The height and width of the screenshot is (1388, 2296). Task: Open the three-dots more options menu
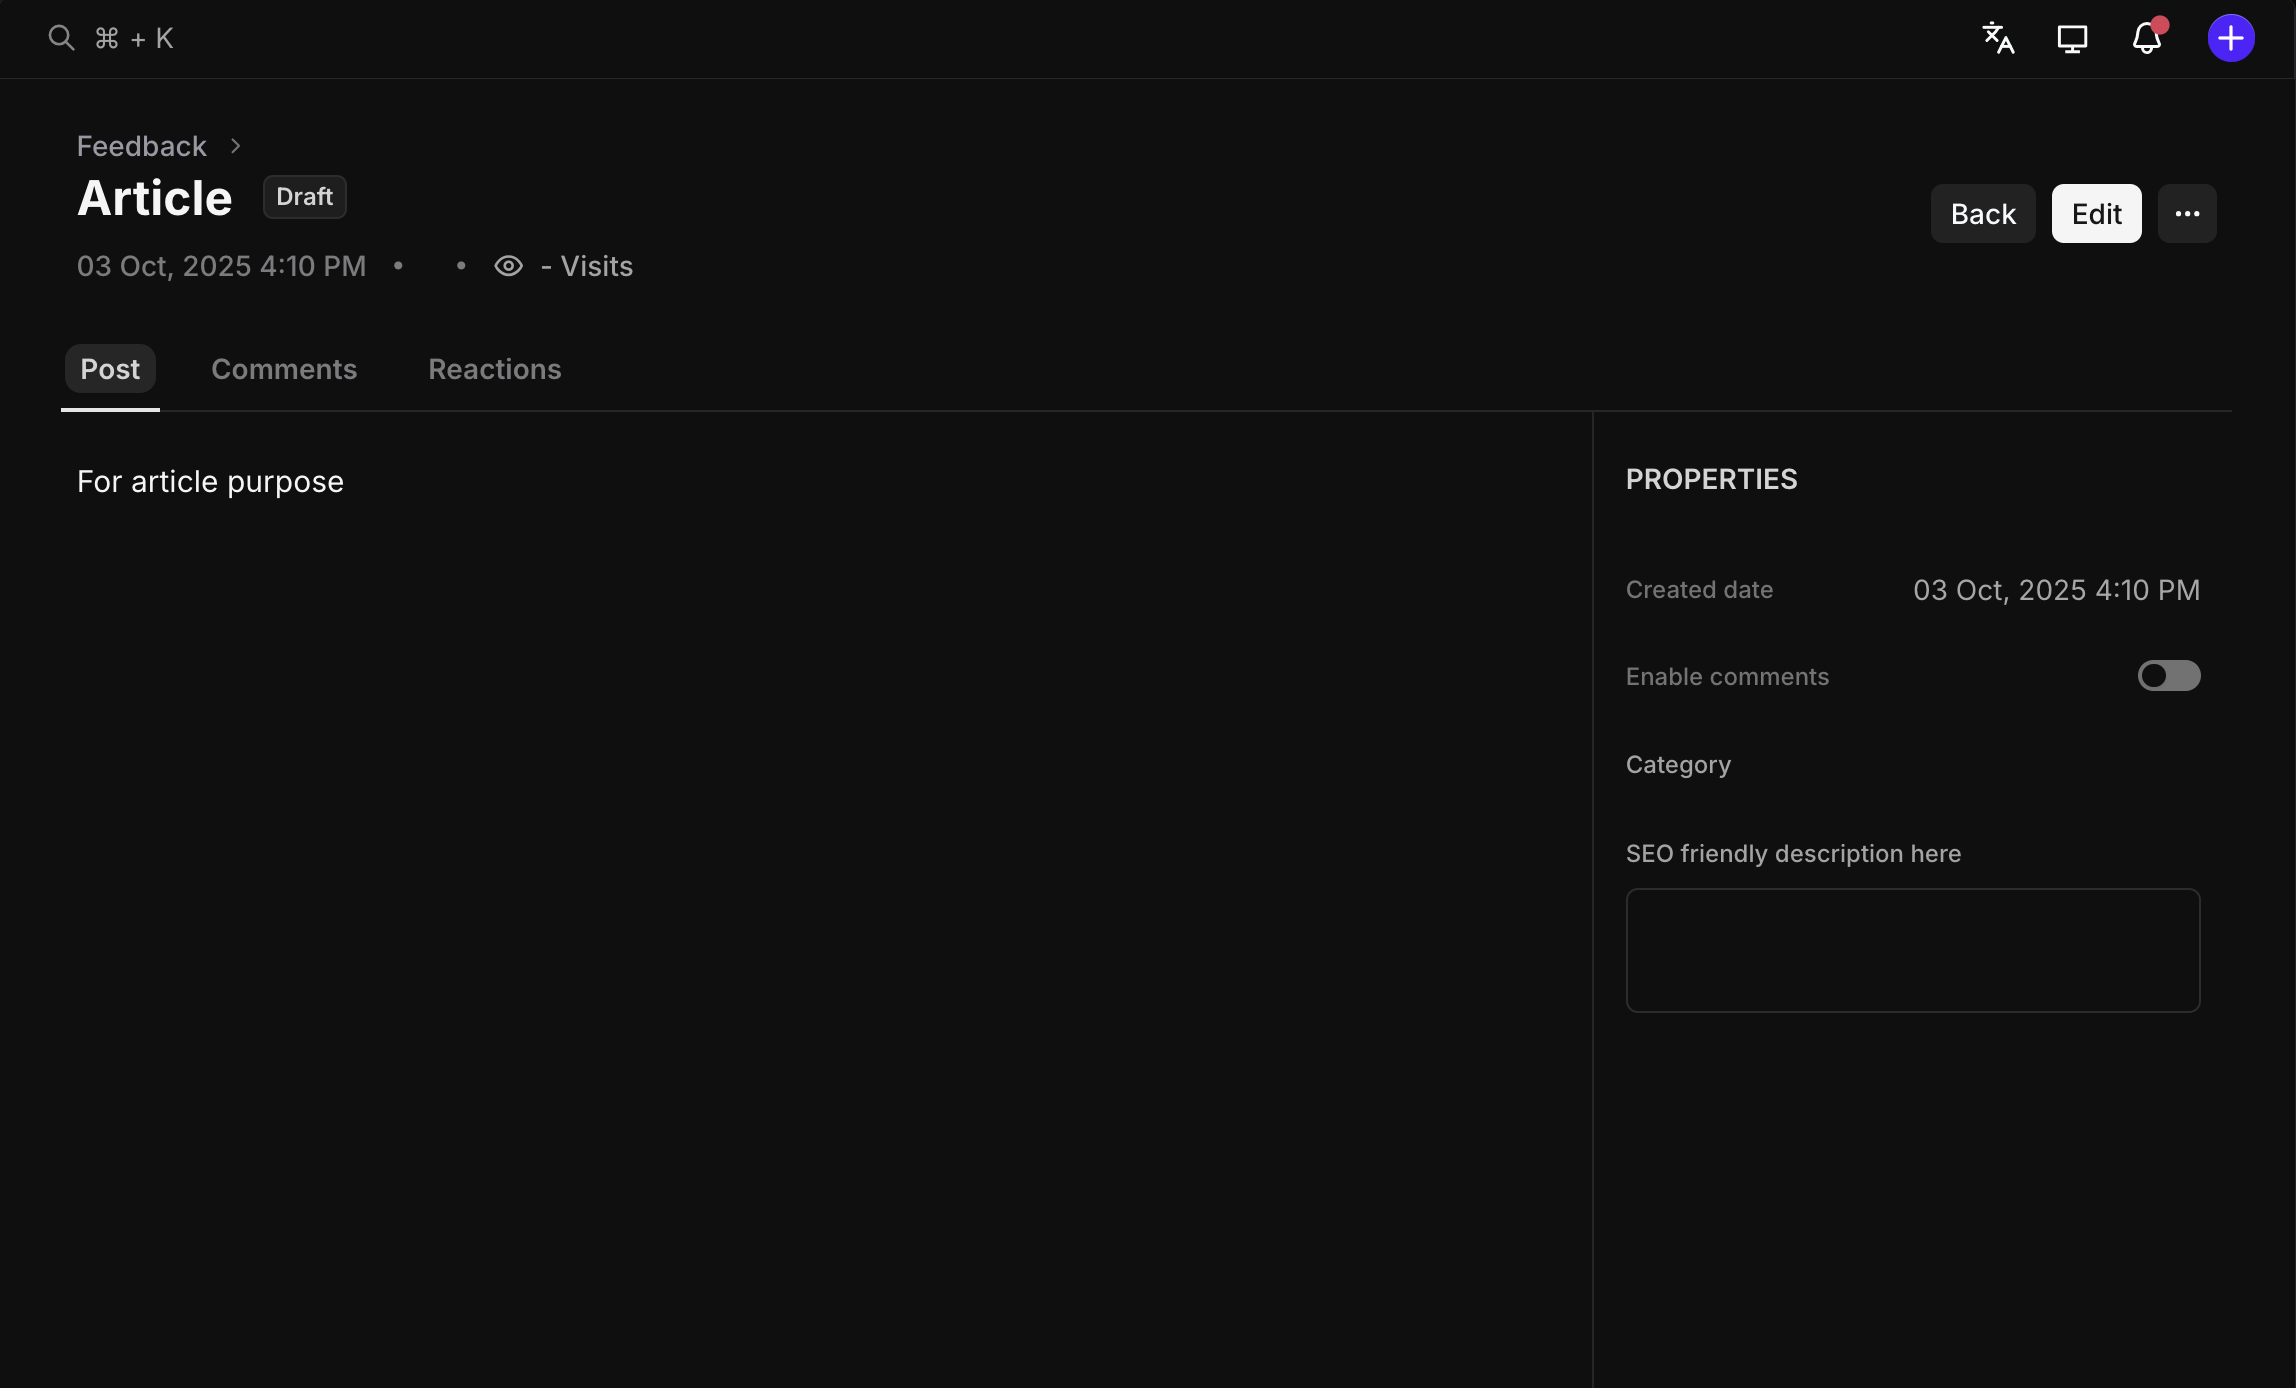click(2187, 213)
